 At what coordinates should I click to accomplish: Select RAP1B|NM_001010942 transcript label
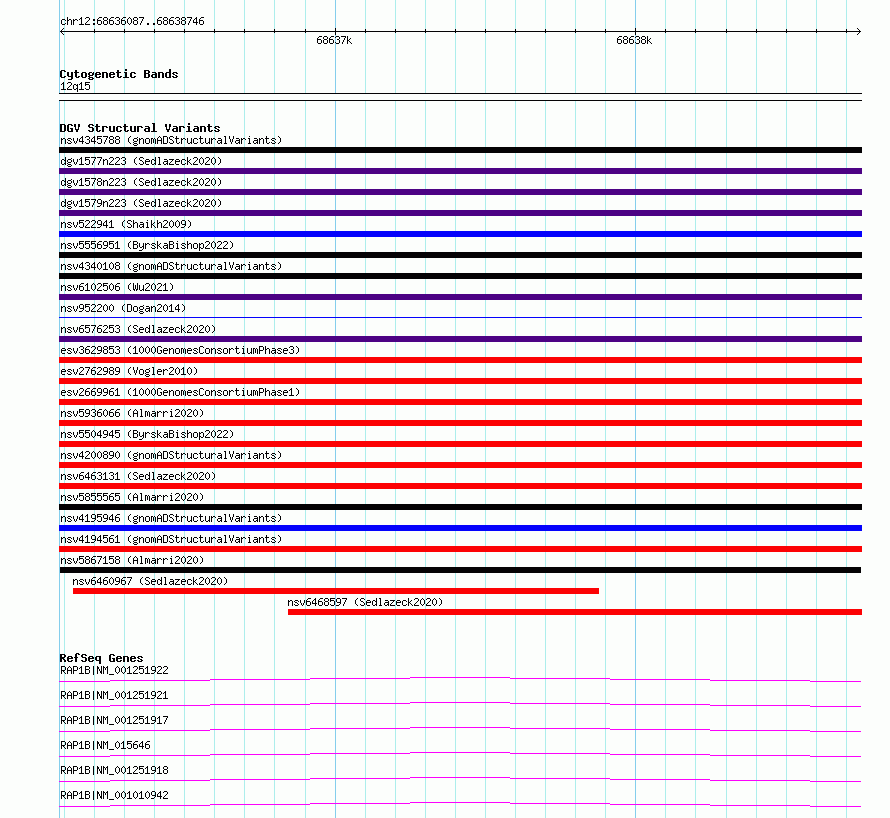click(114, 795)
